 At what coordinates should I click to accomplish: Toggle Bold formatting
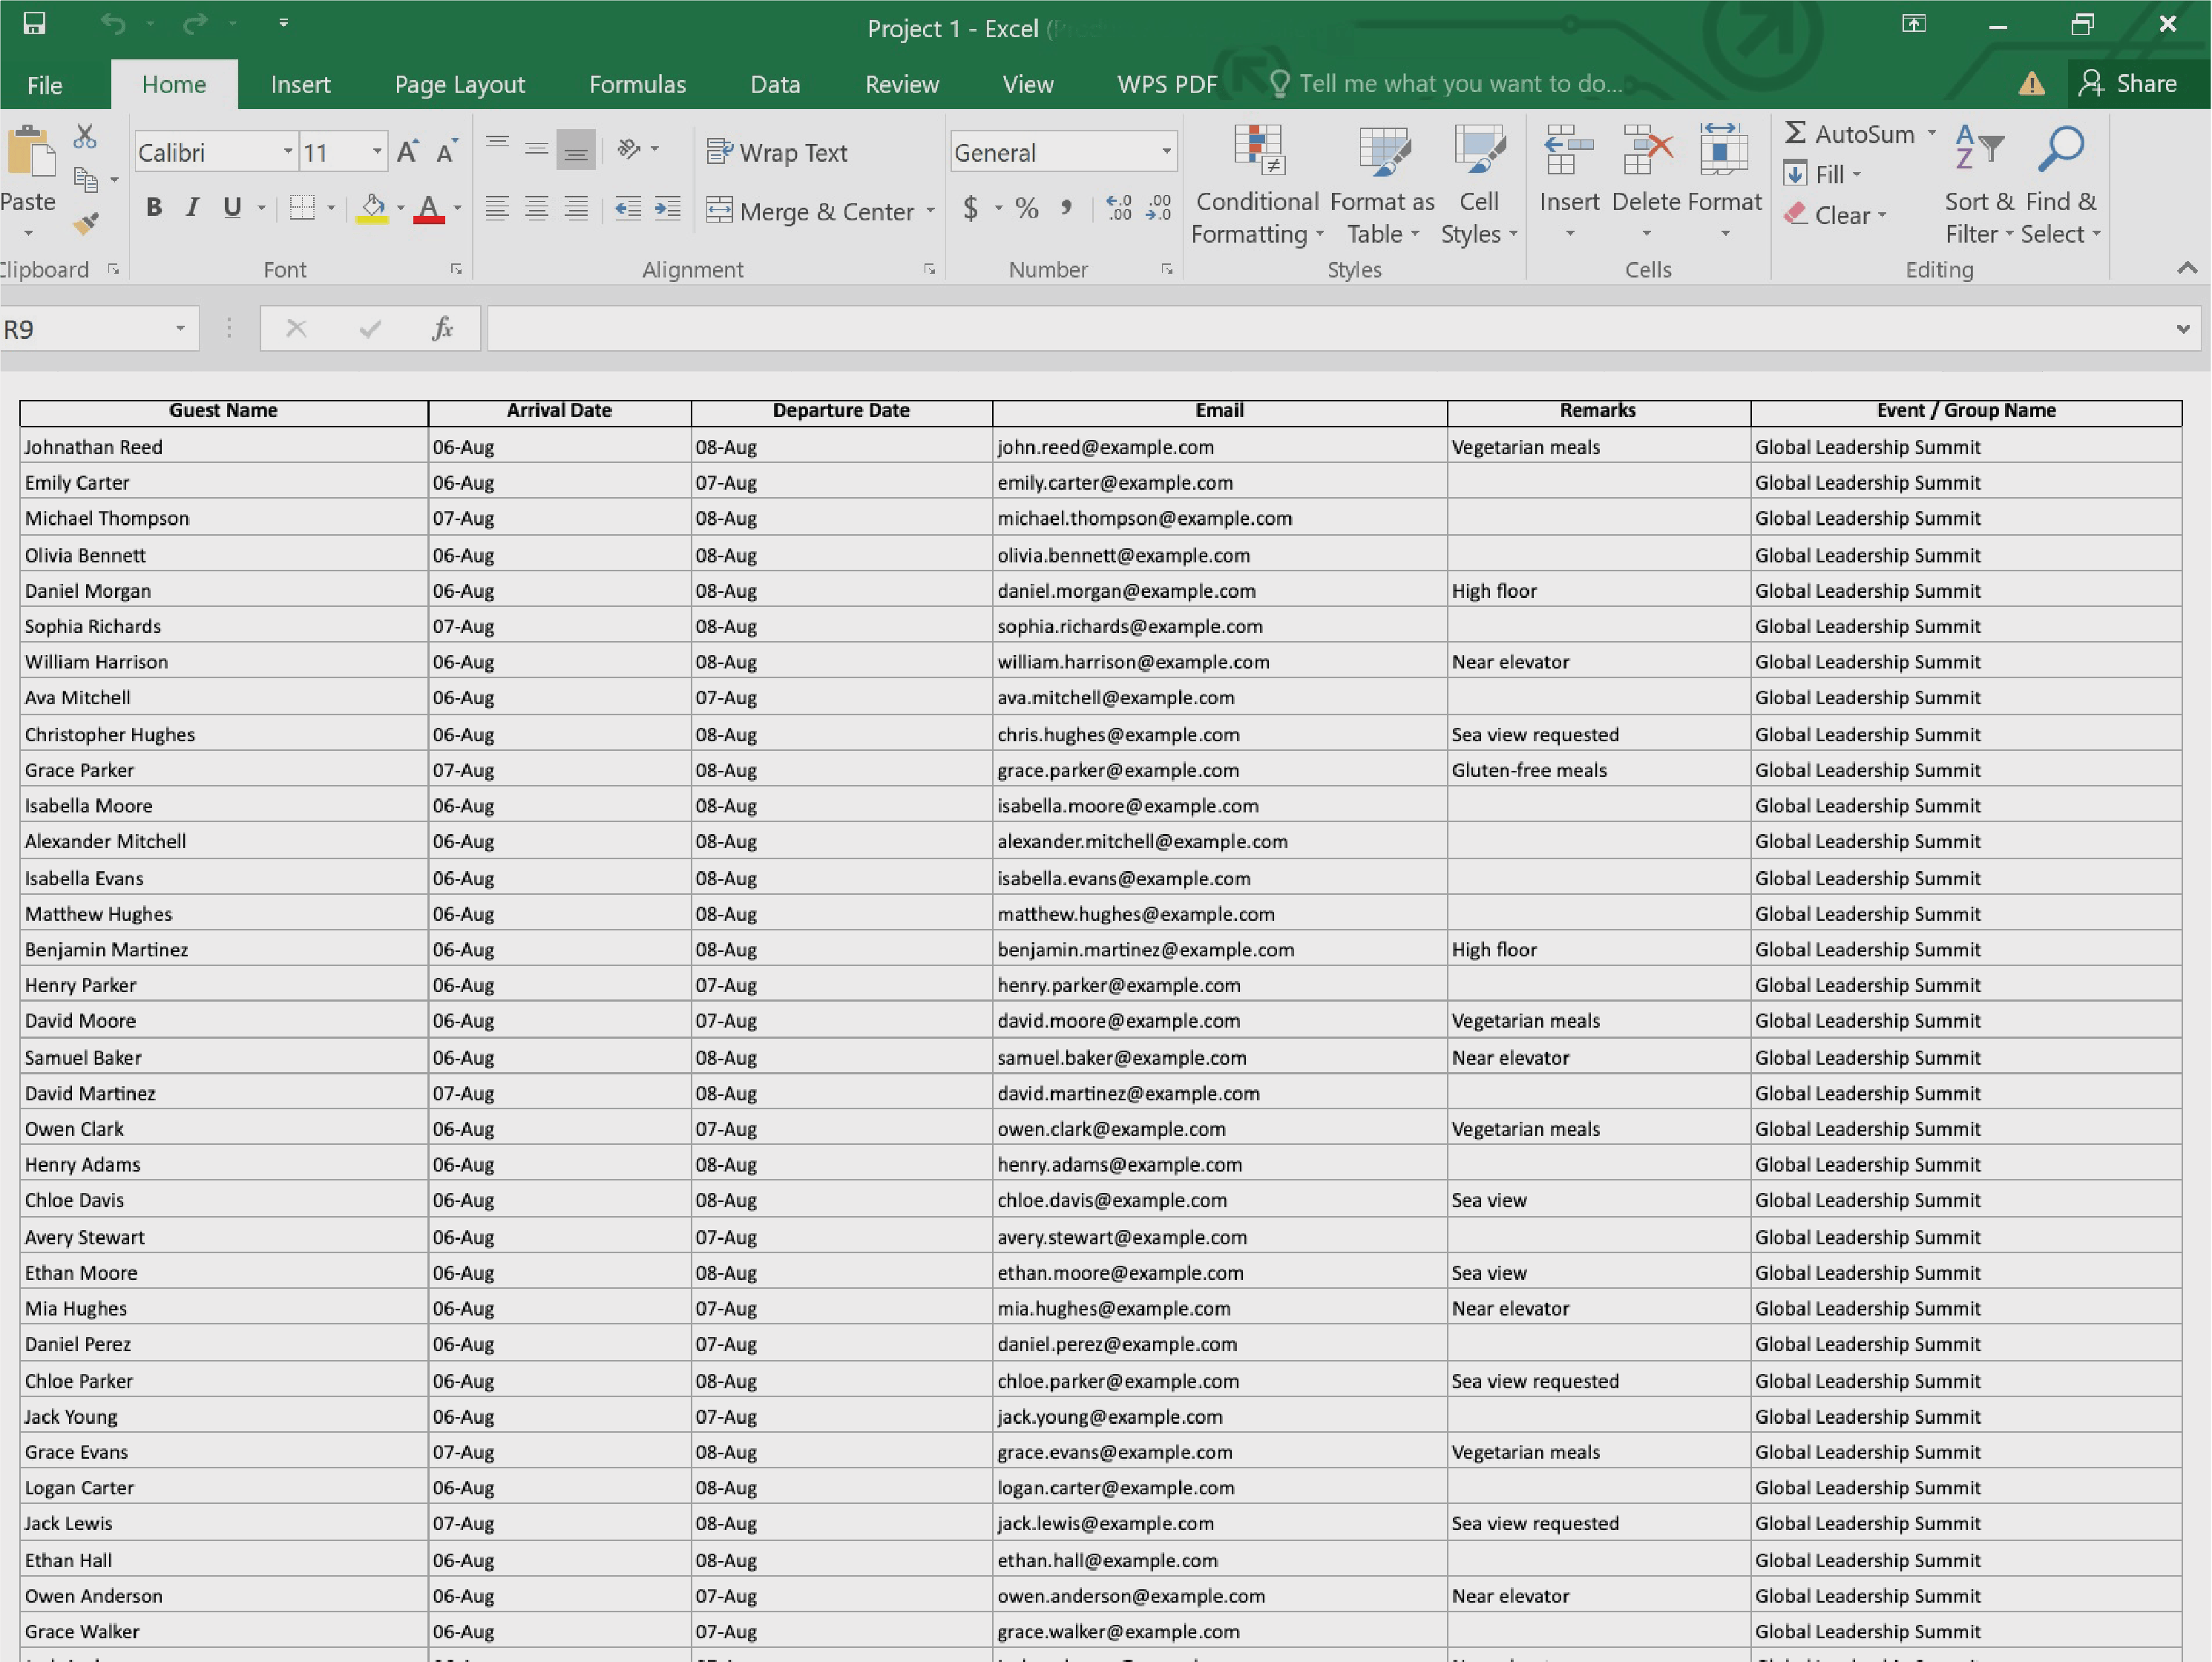coord(154,207)
